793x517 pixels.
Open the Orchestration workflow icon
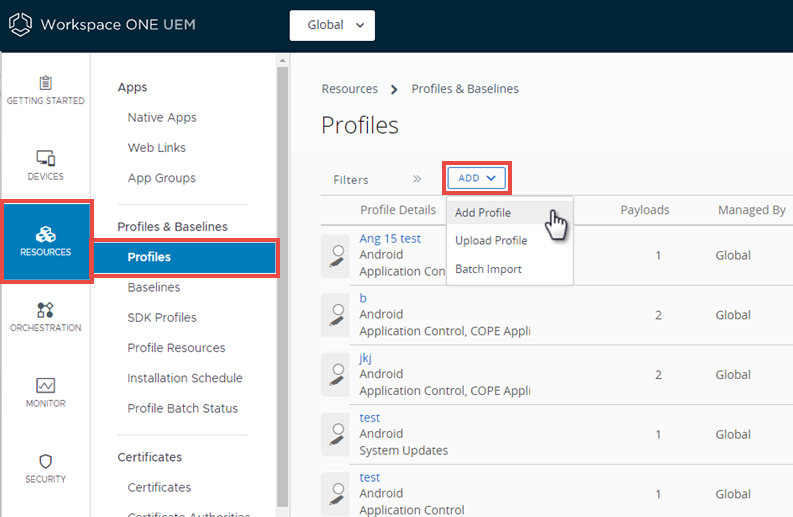(46, 310)
